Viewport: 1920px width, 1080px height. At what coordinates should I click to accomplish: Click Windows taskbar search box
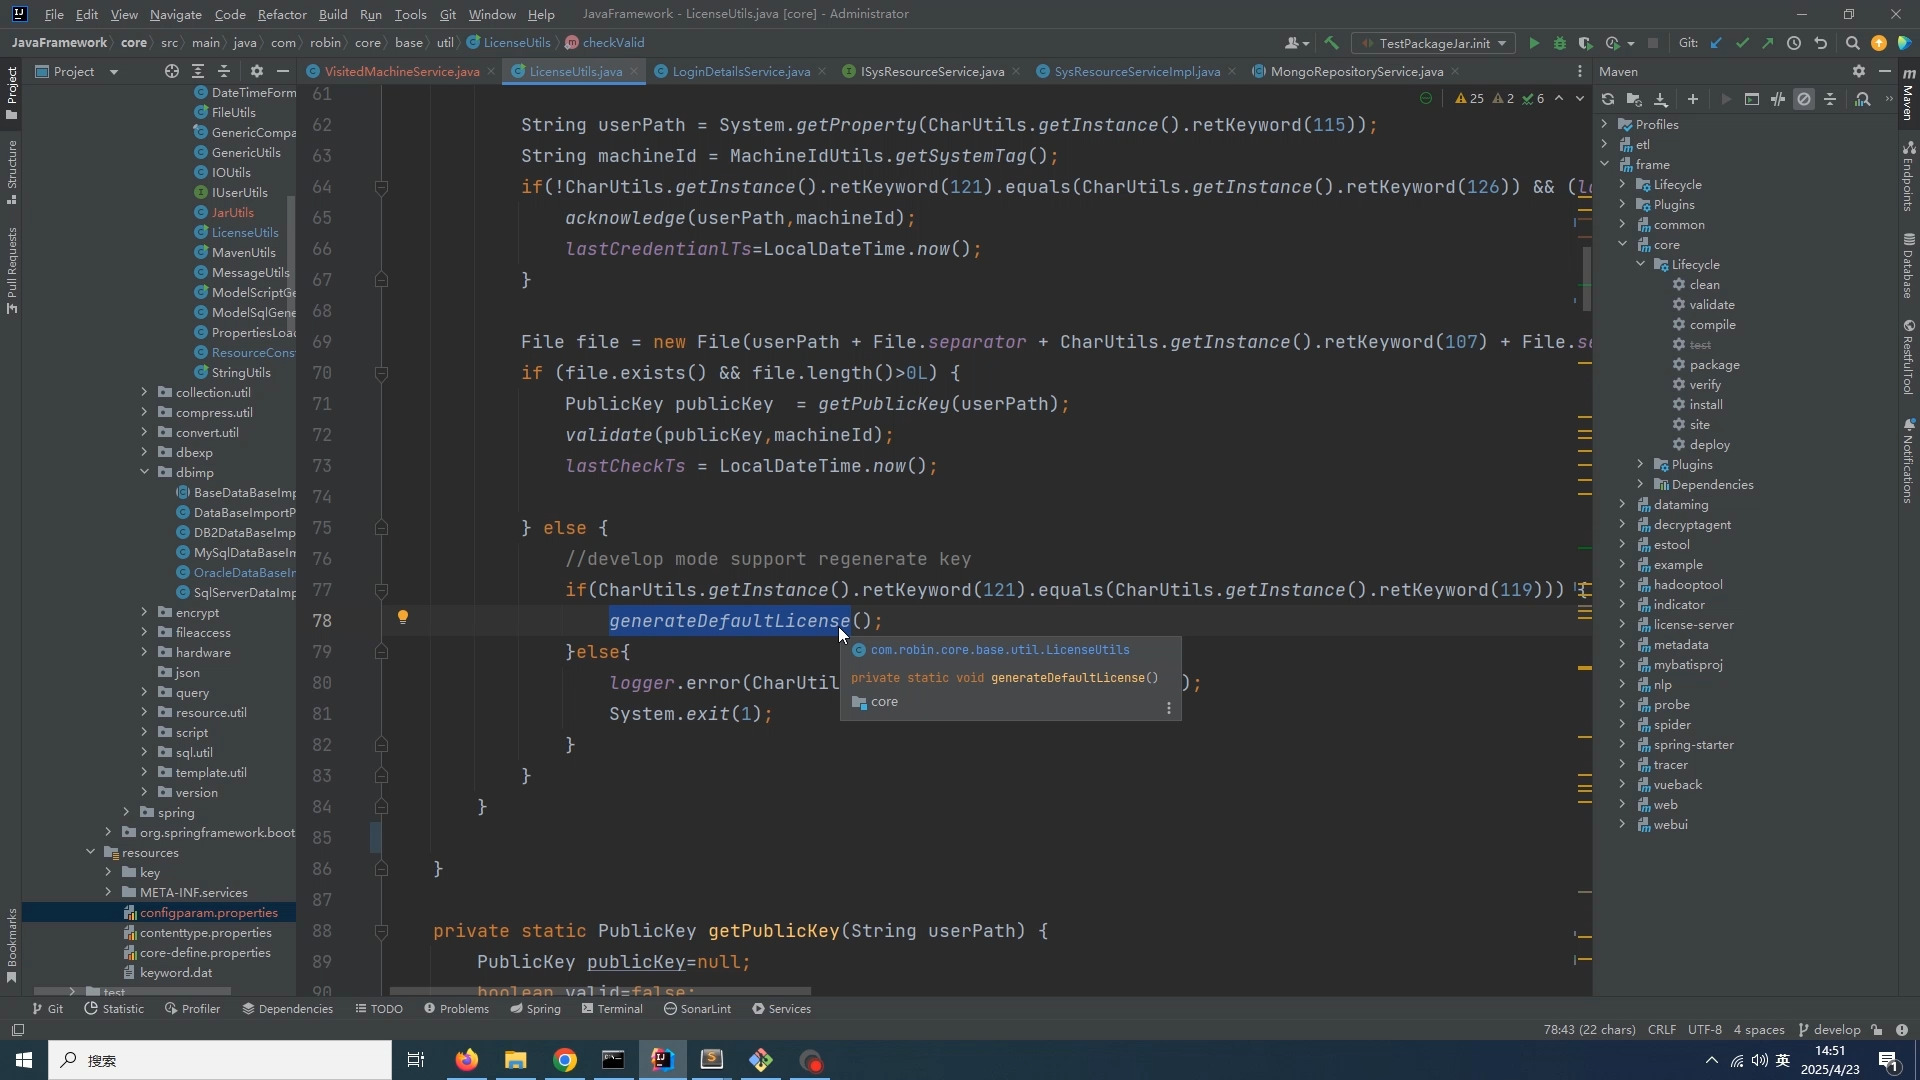pyautogui.click(x=220, y=1060)
